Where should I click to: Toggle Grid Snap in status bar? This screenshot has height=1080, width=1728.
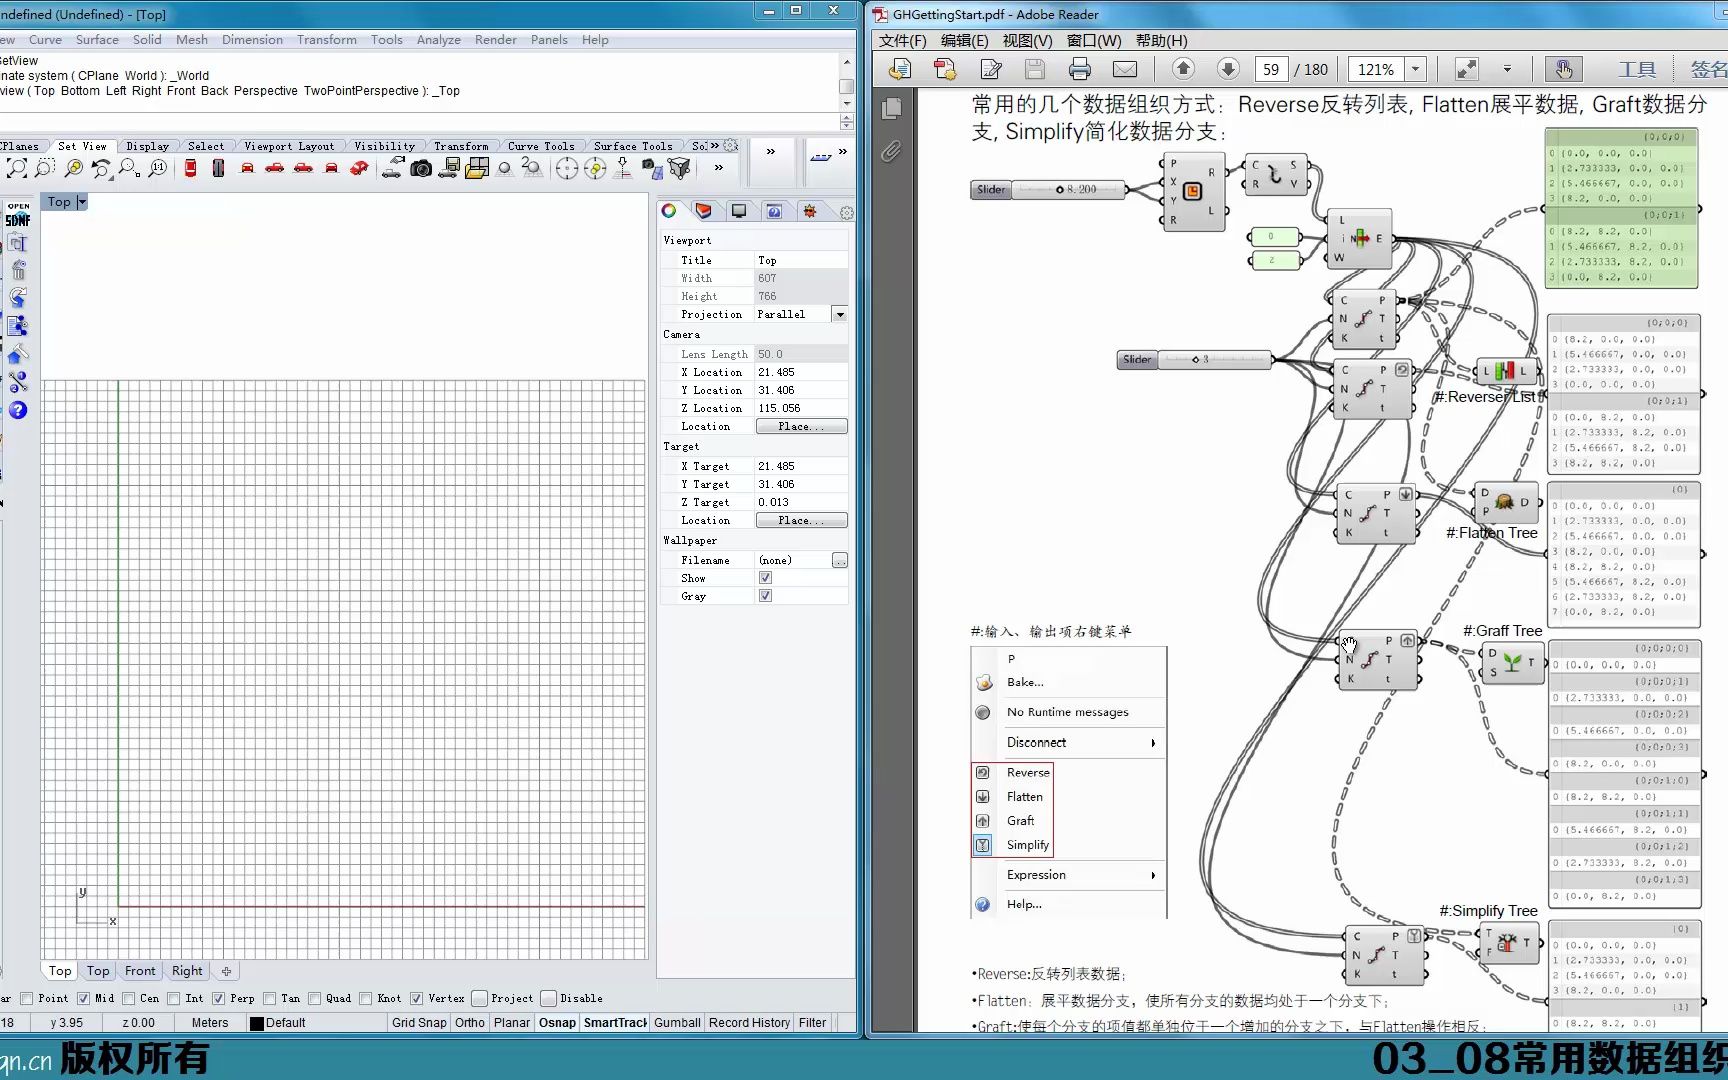pyautogui.click(x=419, y=1022)
